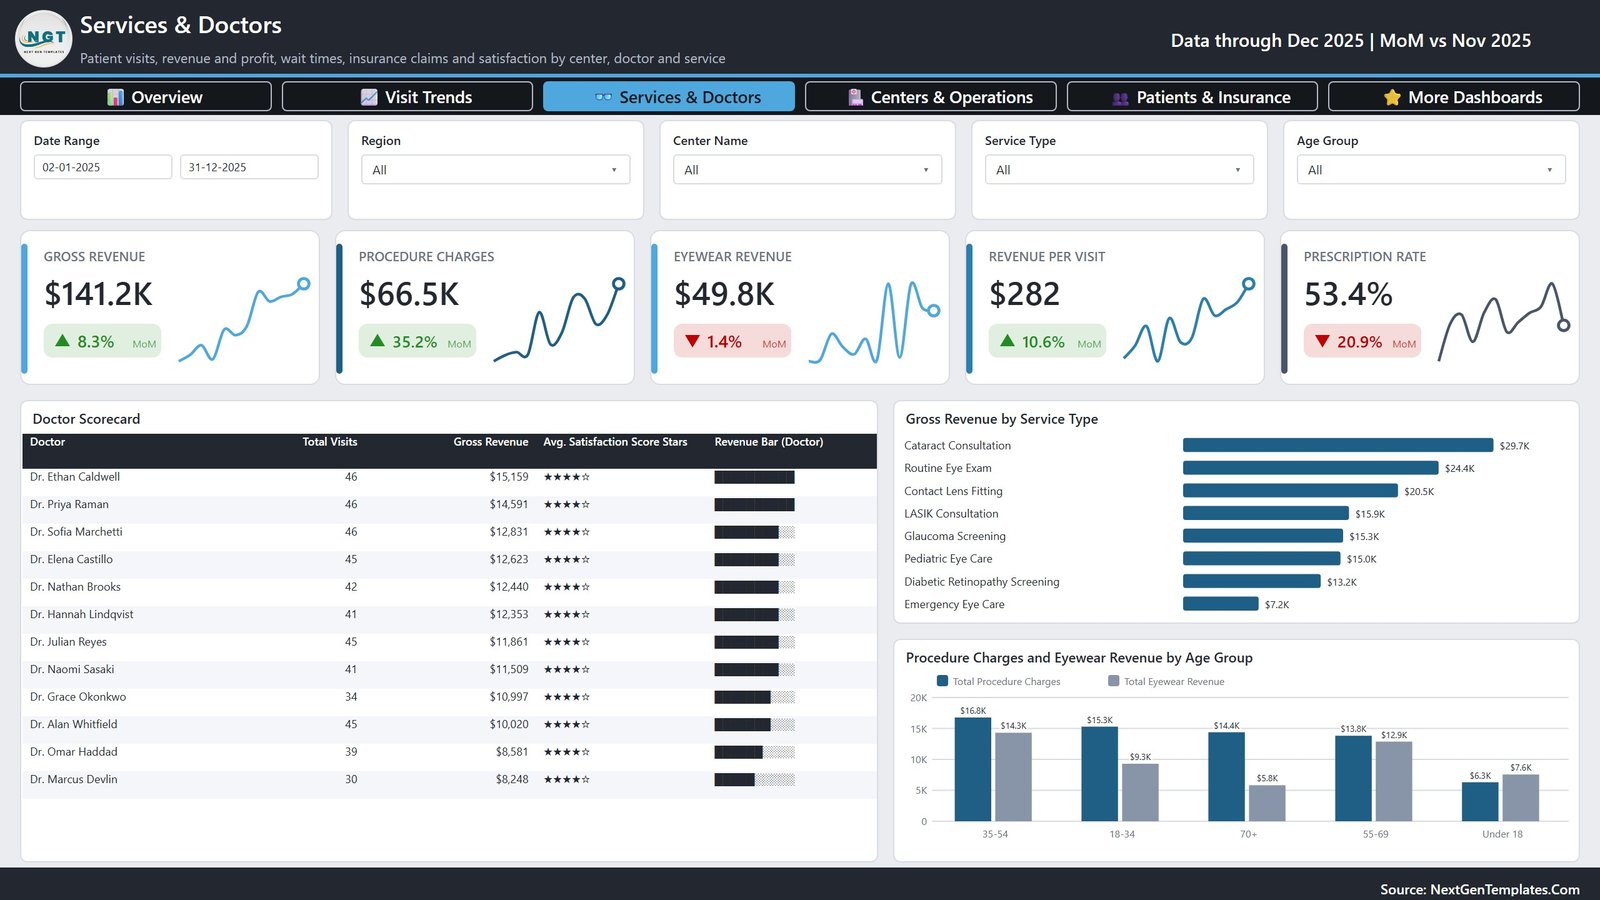The width and height of the screenshot is (1600, 900).
Task: Click the More Dashboards star icon
Action: point(1392,97)
